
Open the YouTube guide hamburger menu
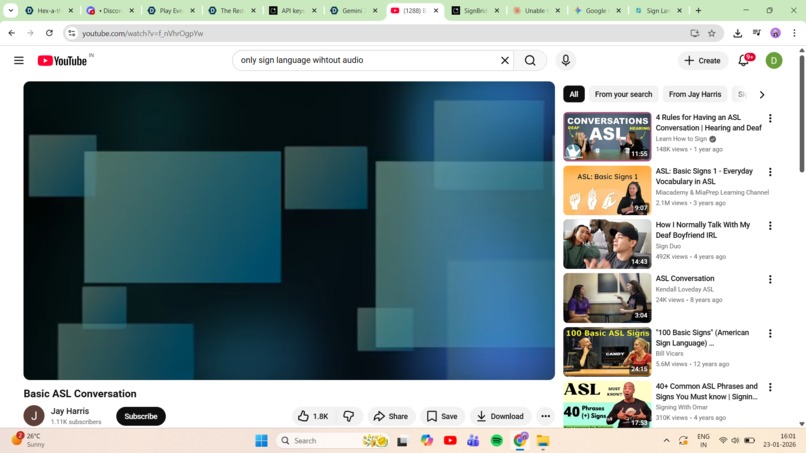coord(19,61)
